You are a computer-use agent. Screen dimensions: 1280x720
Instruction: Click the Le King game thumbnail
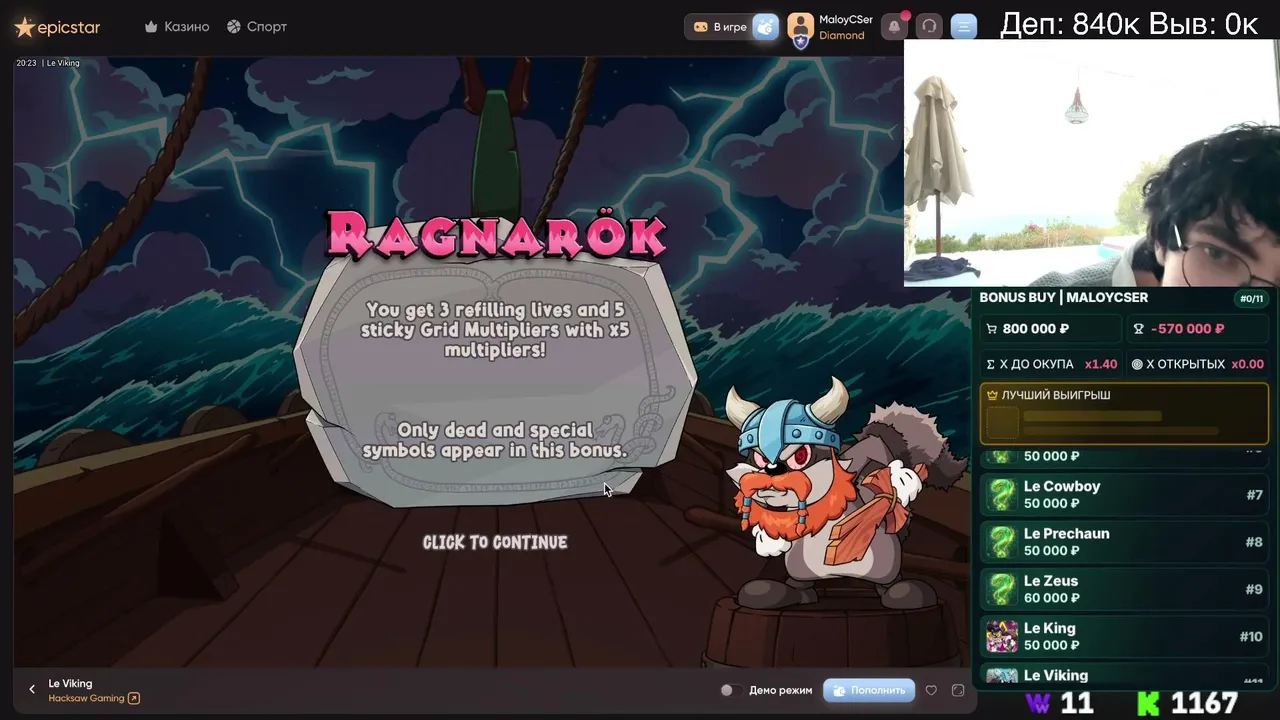click(x=1002, y=636)
